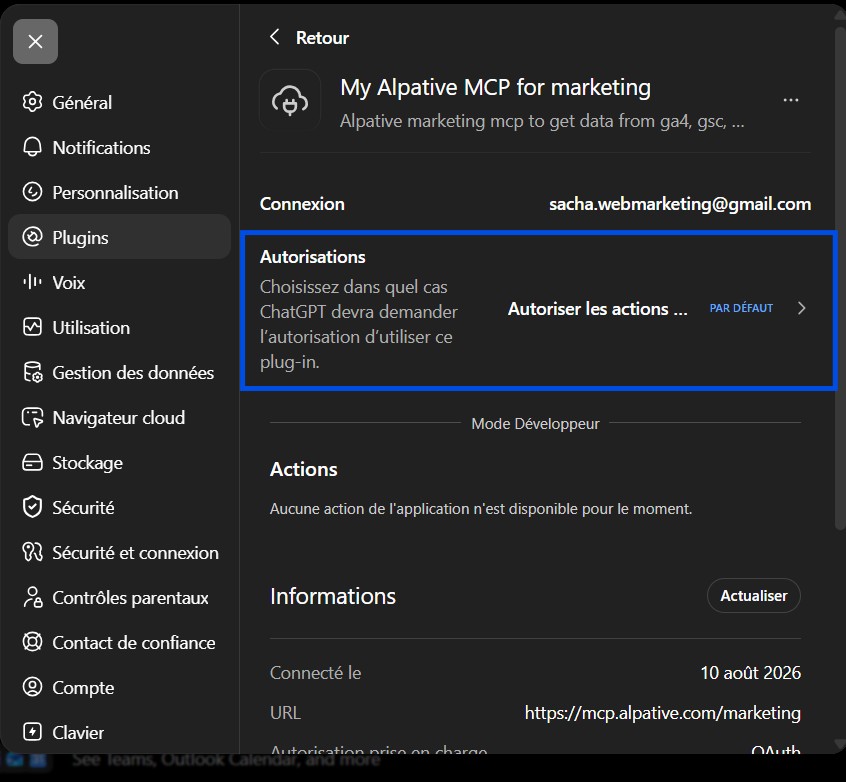Click the Actions heading

(x=304, y=470)
